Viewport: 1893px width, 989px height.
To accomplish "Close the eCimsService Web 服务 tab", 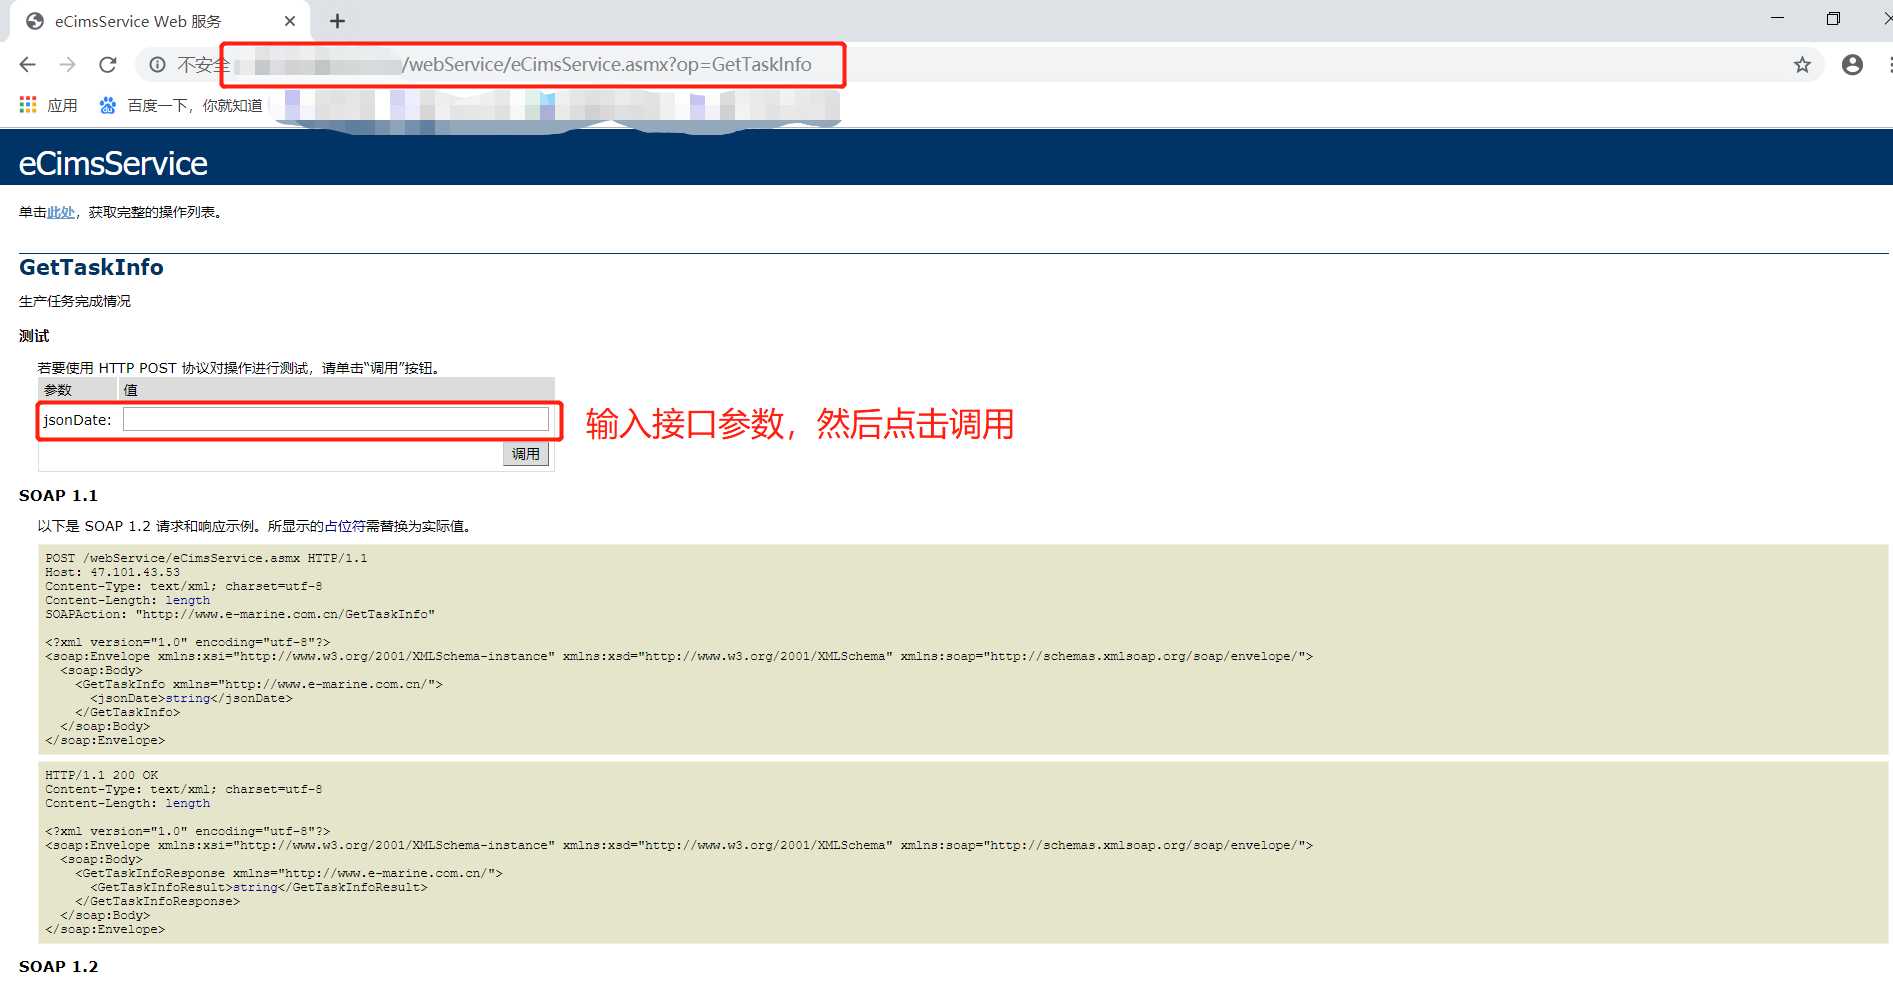I will [x=290, y=21].
